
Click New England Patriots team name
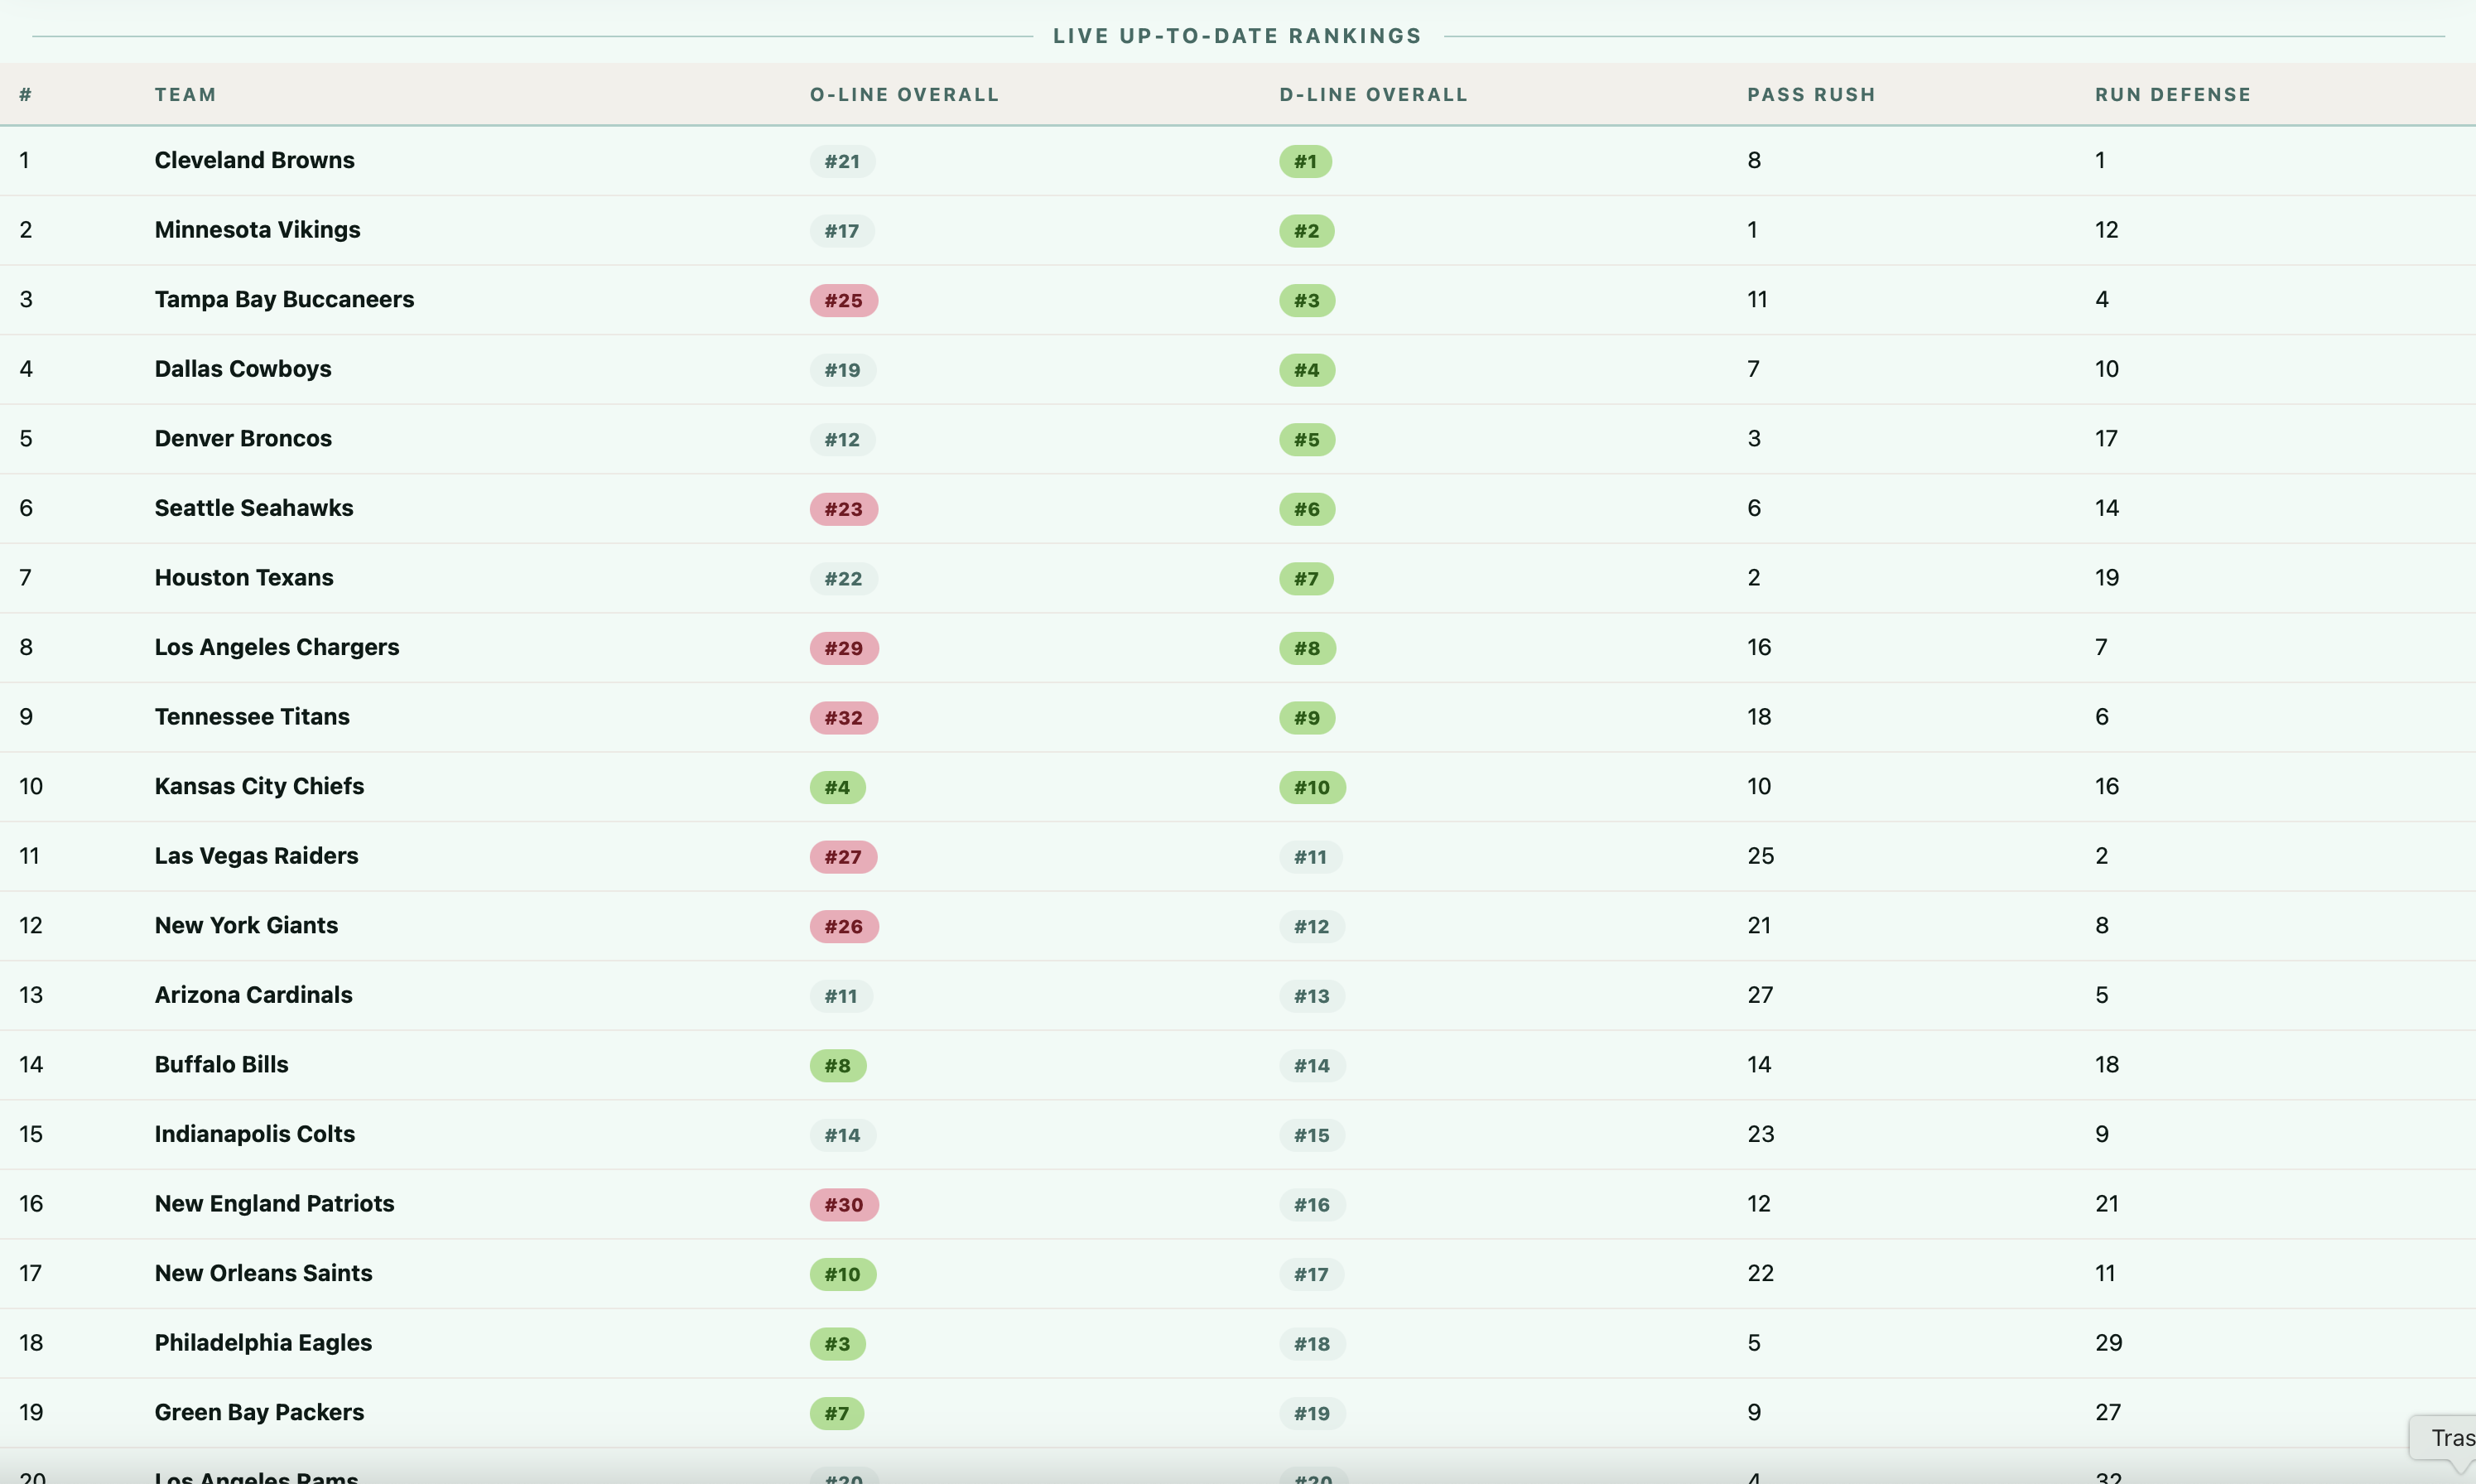click(274, 1203)
